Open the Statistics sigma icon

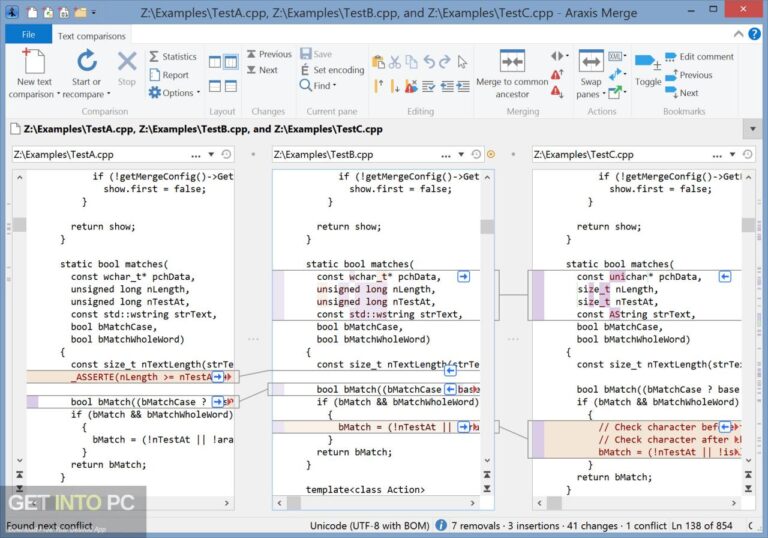tap(154, 56)
